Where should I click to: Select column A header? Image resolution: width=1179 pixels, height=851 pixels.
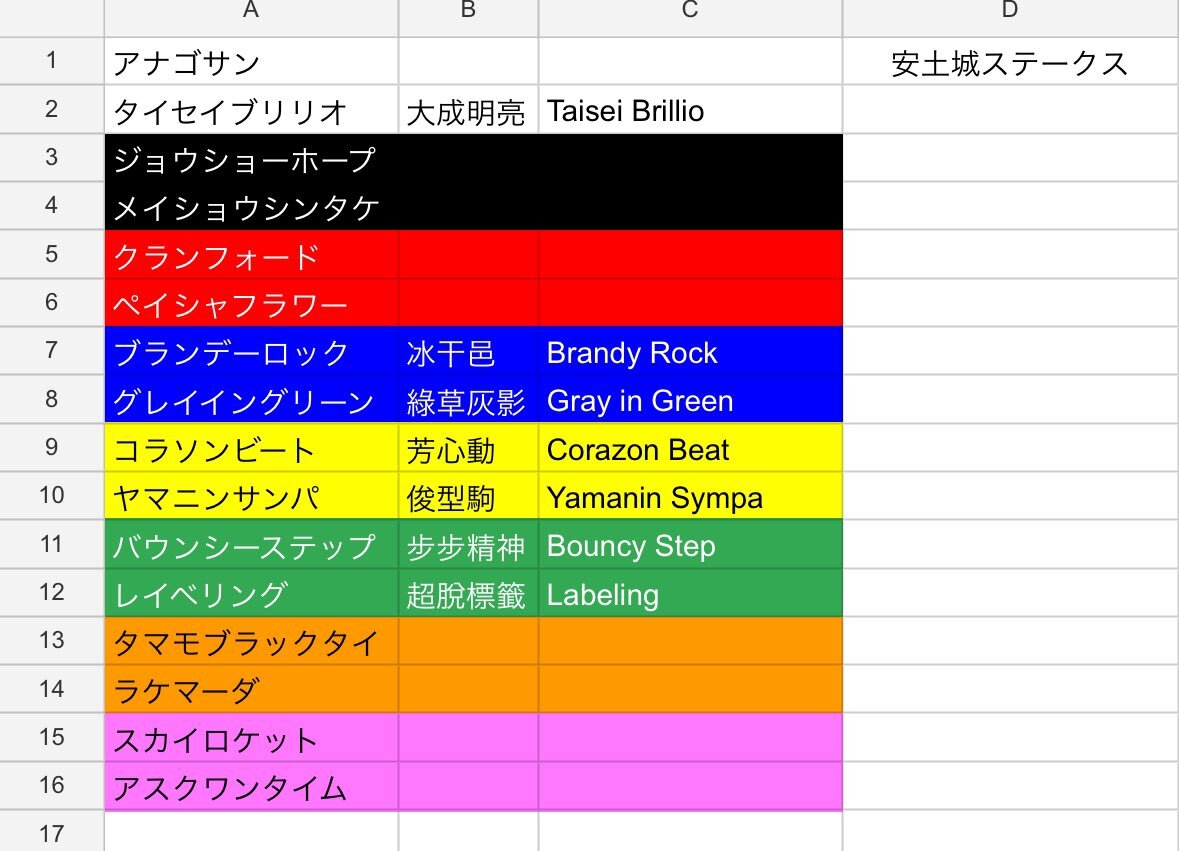click(x=251, y=17)
